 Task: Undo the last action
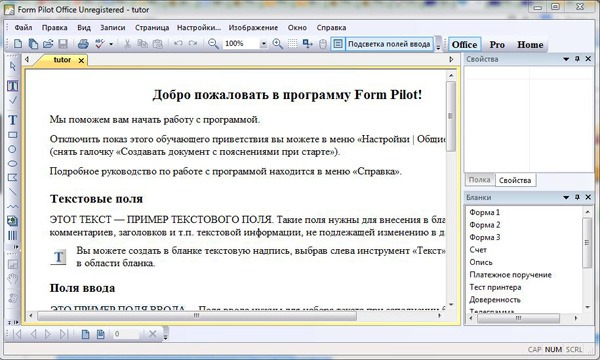click(x=178, y=44)
